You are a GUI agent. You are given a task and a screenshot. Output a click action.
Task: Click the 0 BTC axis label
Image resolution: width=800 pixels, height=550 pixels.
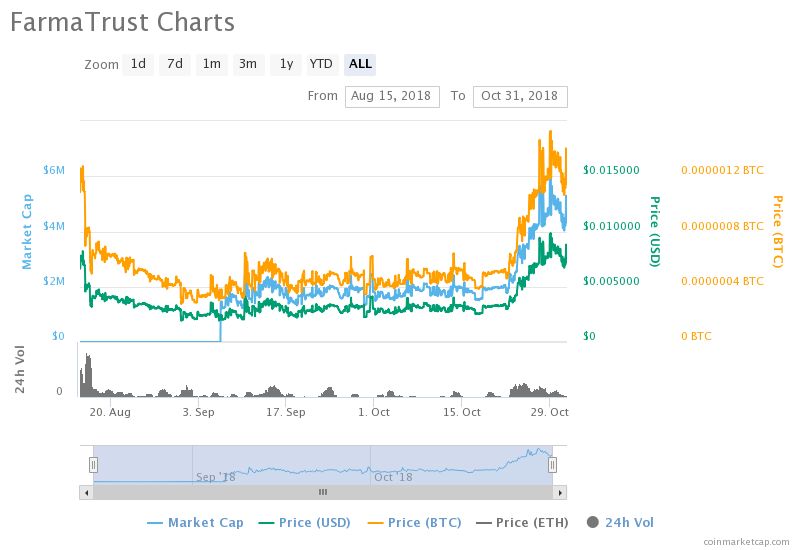click(x=696, y=336)
